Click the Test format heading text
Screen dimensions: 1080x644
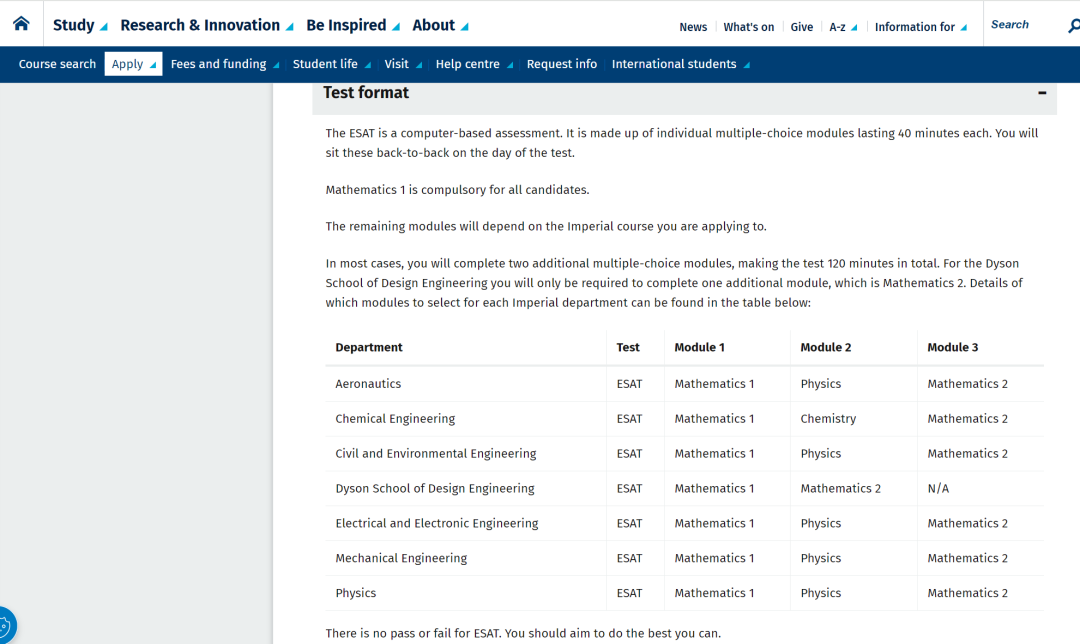coord(366,92)
